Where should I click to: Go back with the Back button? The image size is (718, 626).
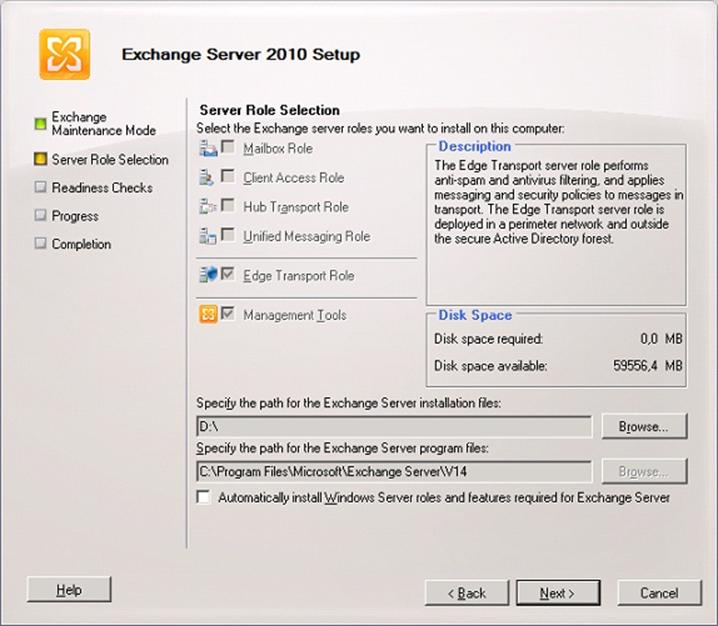467,593
